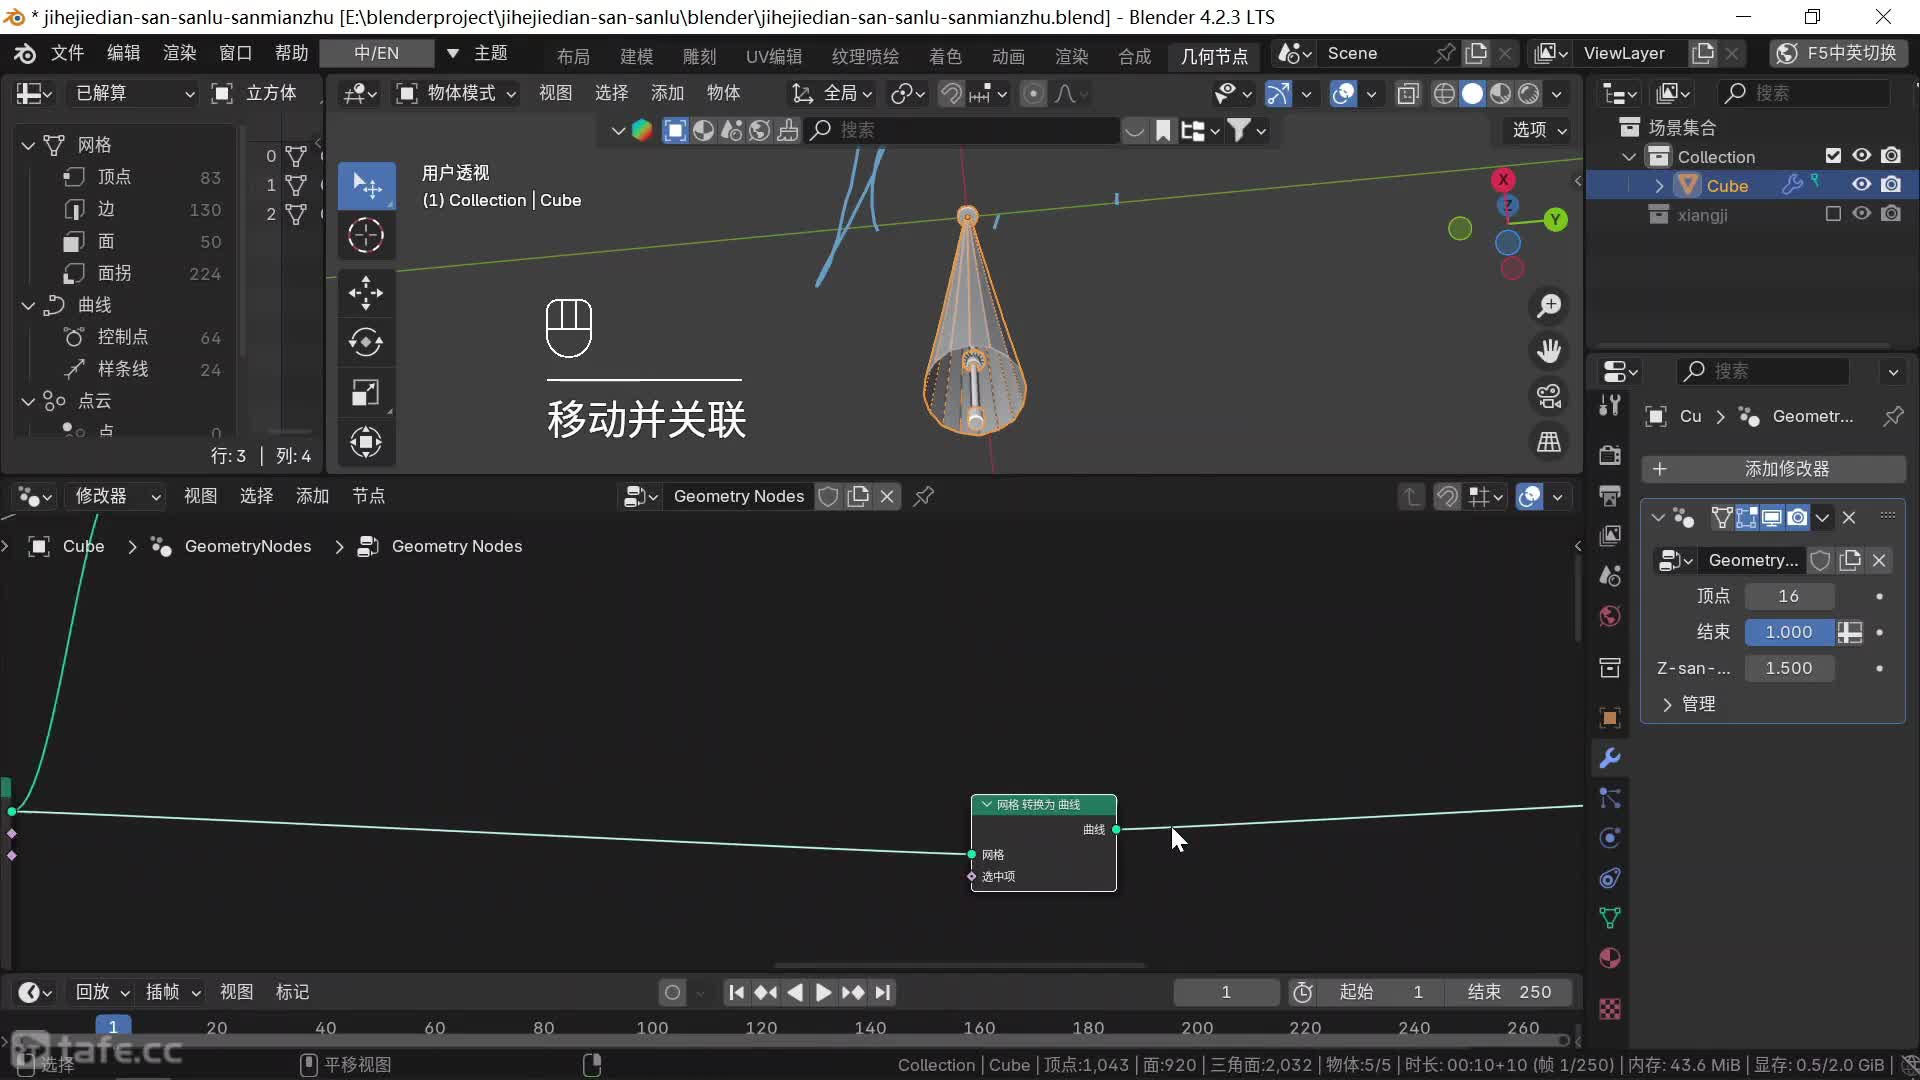Select the Scale tool in viewport toolbar
This screenshot has height=1080, width=1920.
pyautogui.click(x=366, y=392)
